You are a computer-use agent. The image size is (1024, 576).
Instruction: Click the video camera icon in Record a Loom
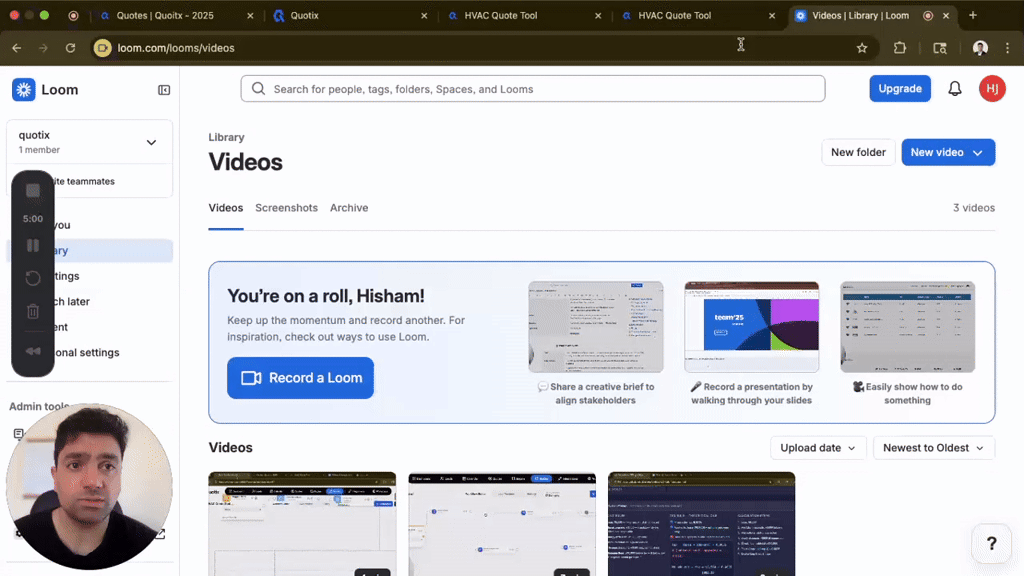(251, 378)
